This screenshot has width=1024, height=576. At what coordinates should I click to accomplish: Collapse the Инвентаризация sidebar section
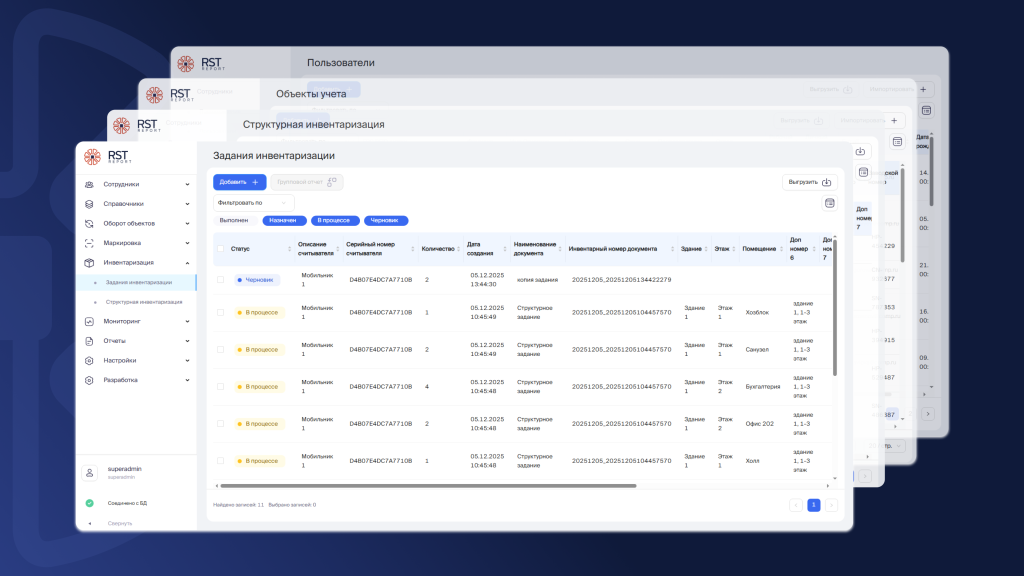tap(187, 263)
